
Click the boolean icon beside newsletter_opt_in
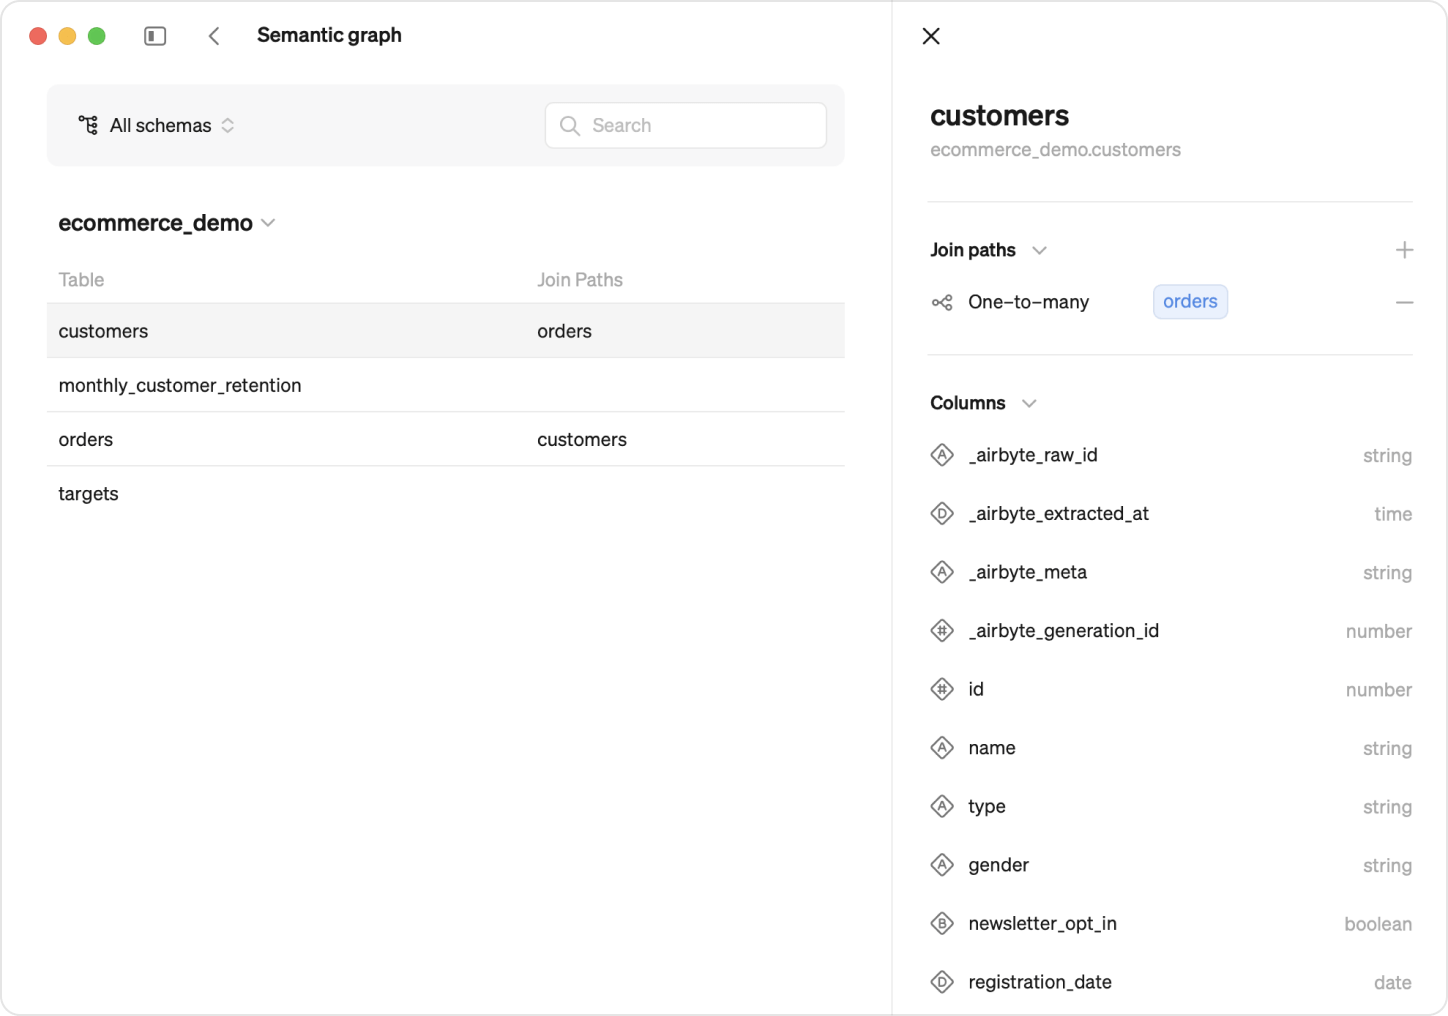[942, 924]
